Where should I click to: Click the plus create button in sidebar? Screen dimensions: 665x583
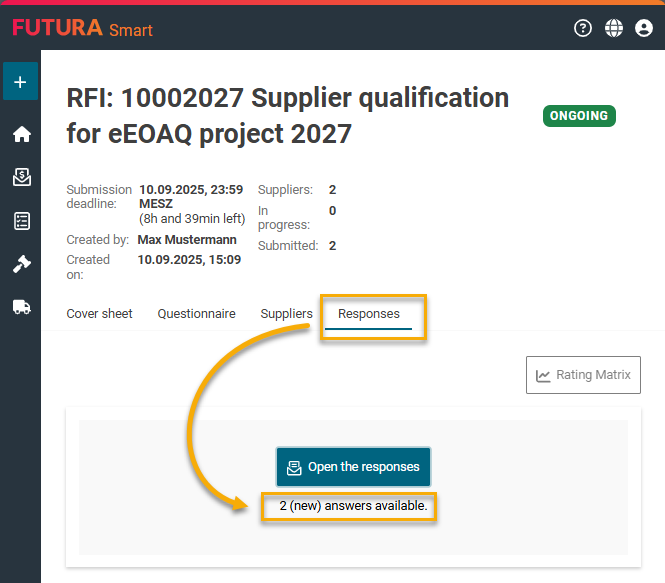20,81
